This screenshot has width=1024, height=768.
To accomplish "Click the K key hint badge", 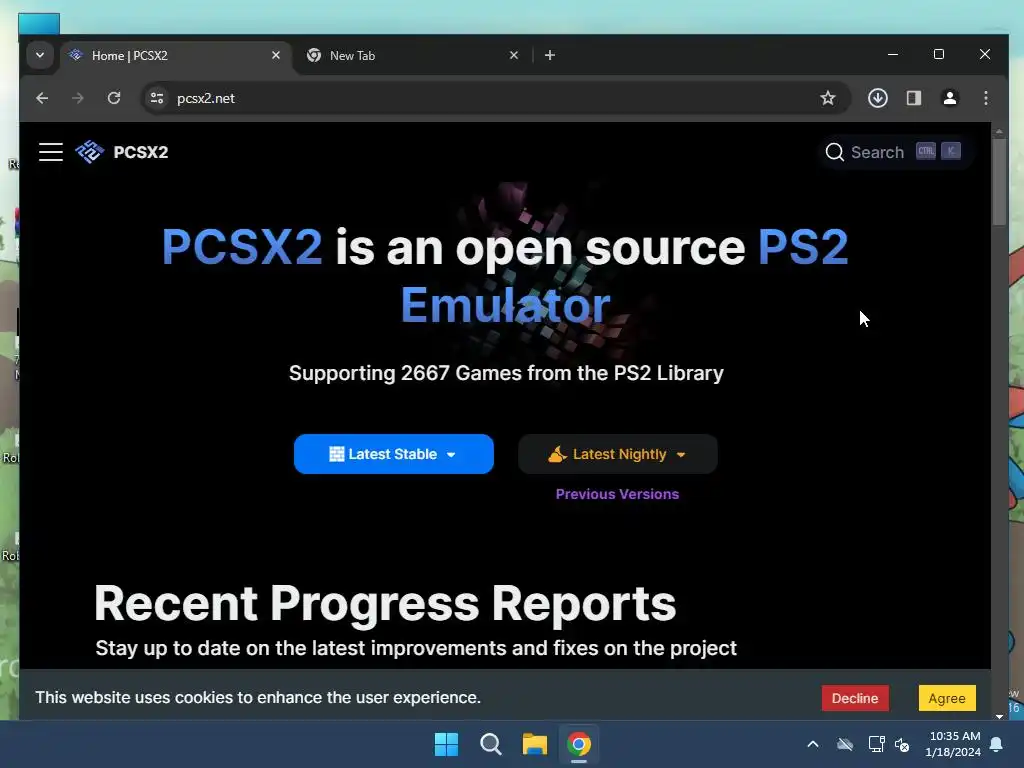I will [951, 152].
